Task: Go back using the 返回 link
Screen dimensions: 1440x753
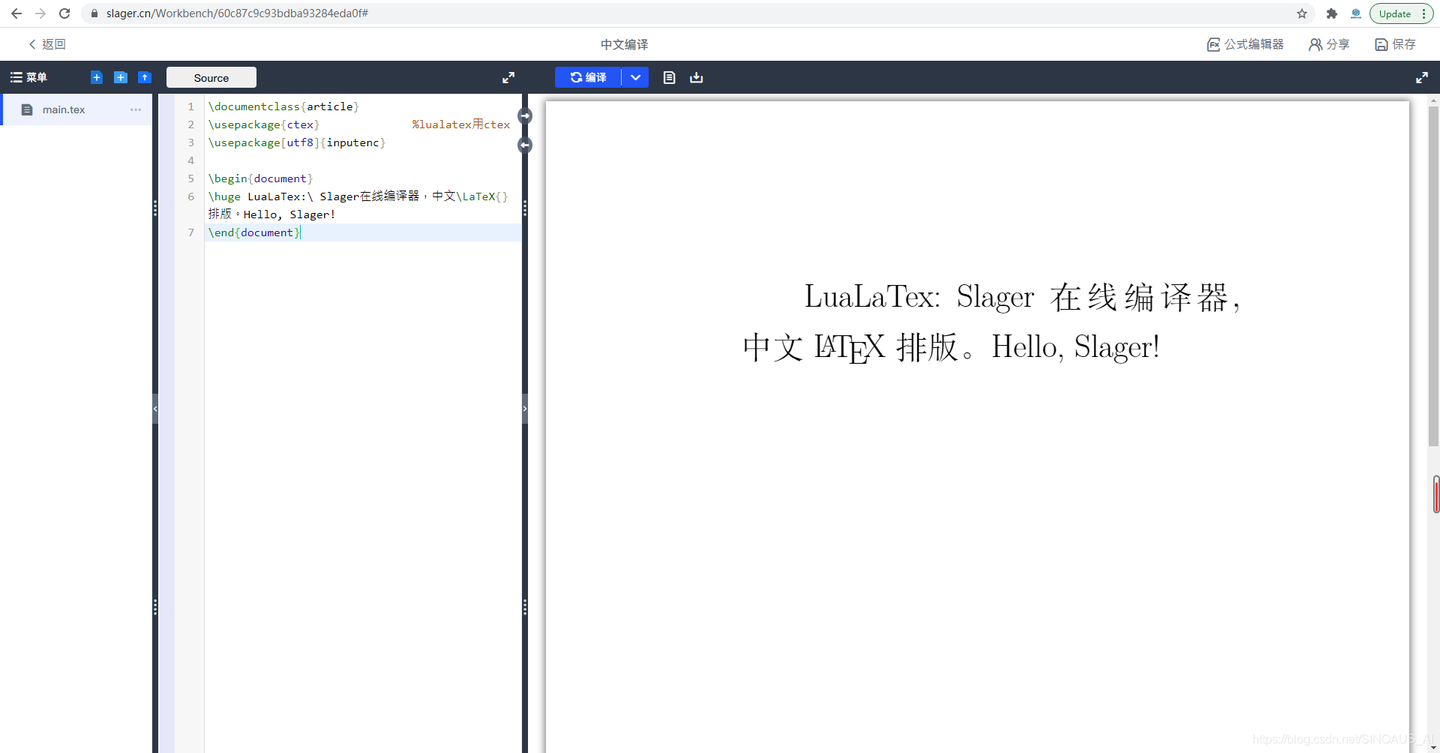Action: (x=44, y=44)
